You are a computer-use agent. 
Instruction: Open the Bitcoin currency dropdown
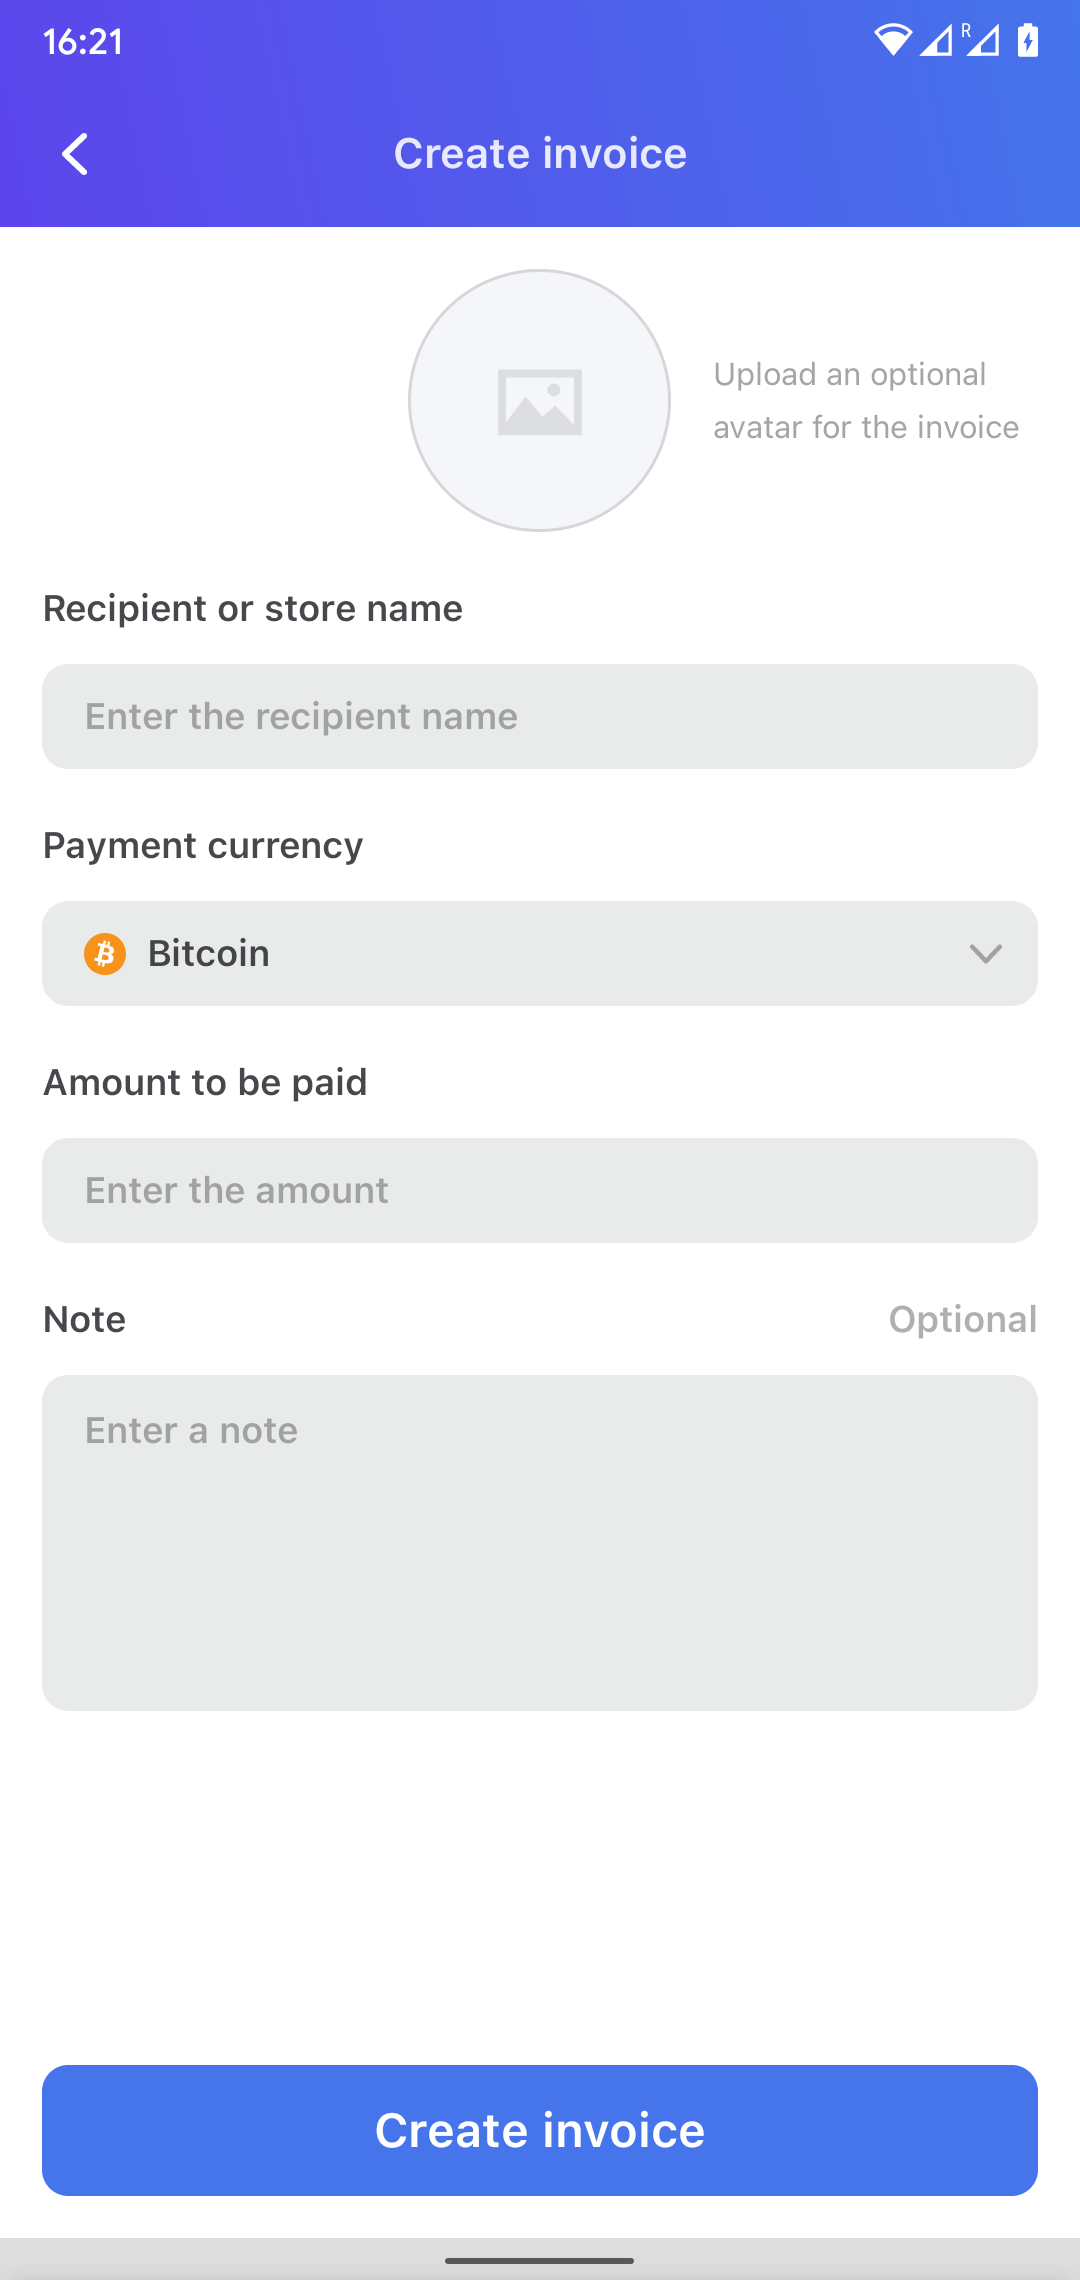(x=540, y=954)
